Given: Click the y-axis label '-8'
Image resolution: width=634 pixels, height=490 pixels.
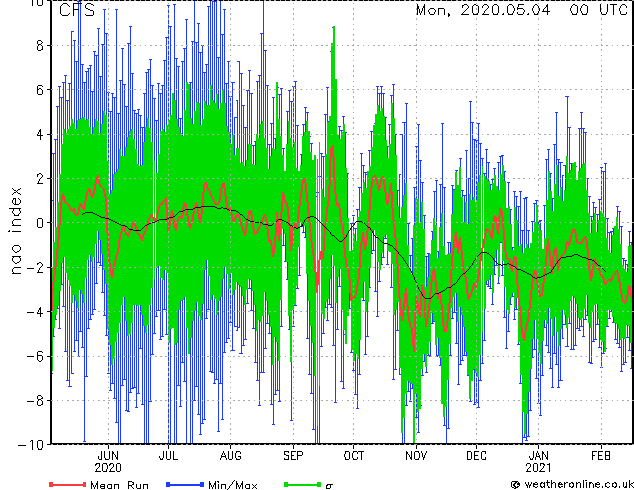Looking at the screenshot, I should click(x=35, y=401).
